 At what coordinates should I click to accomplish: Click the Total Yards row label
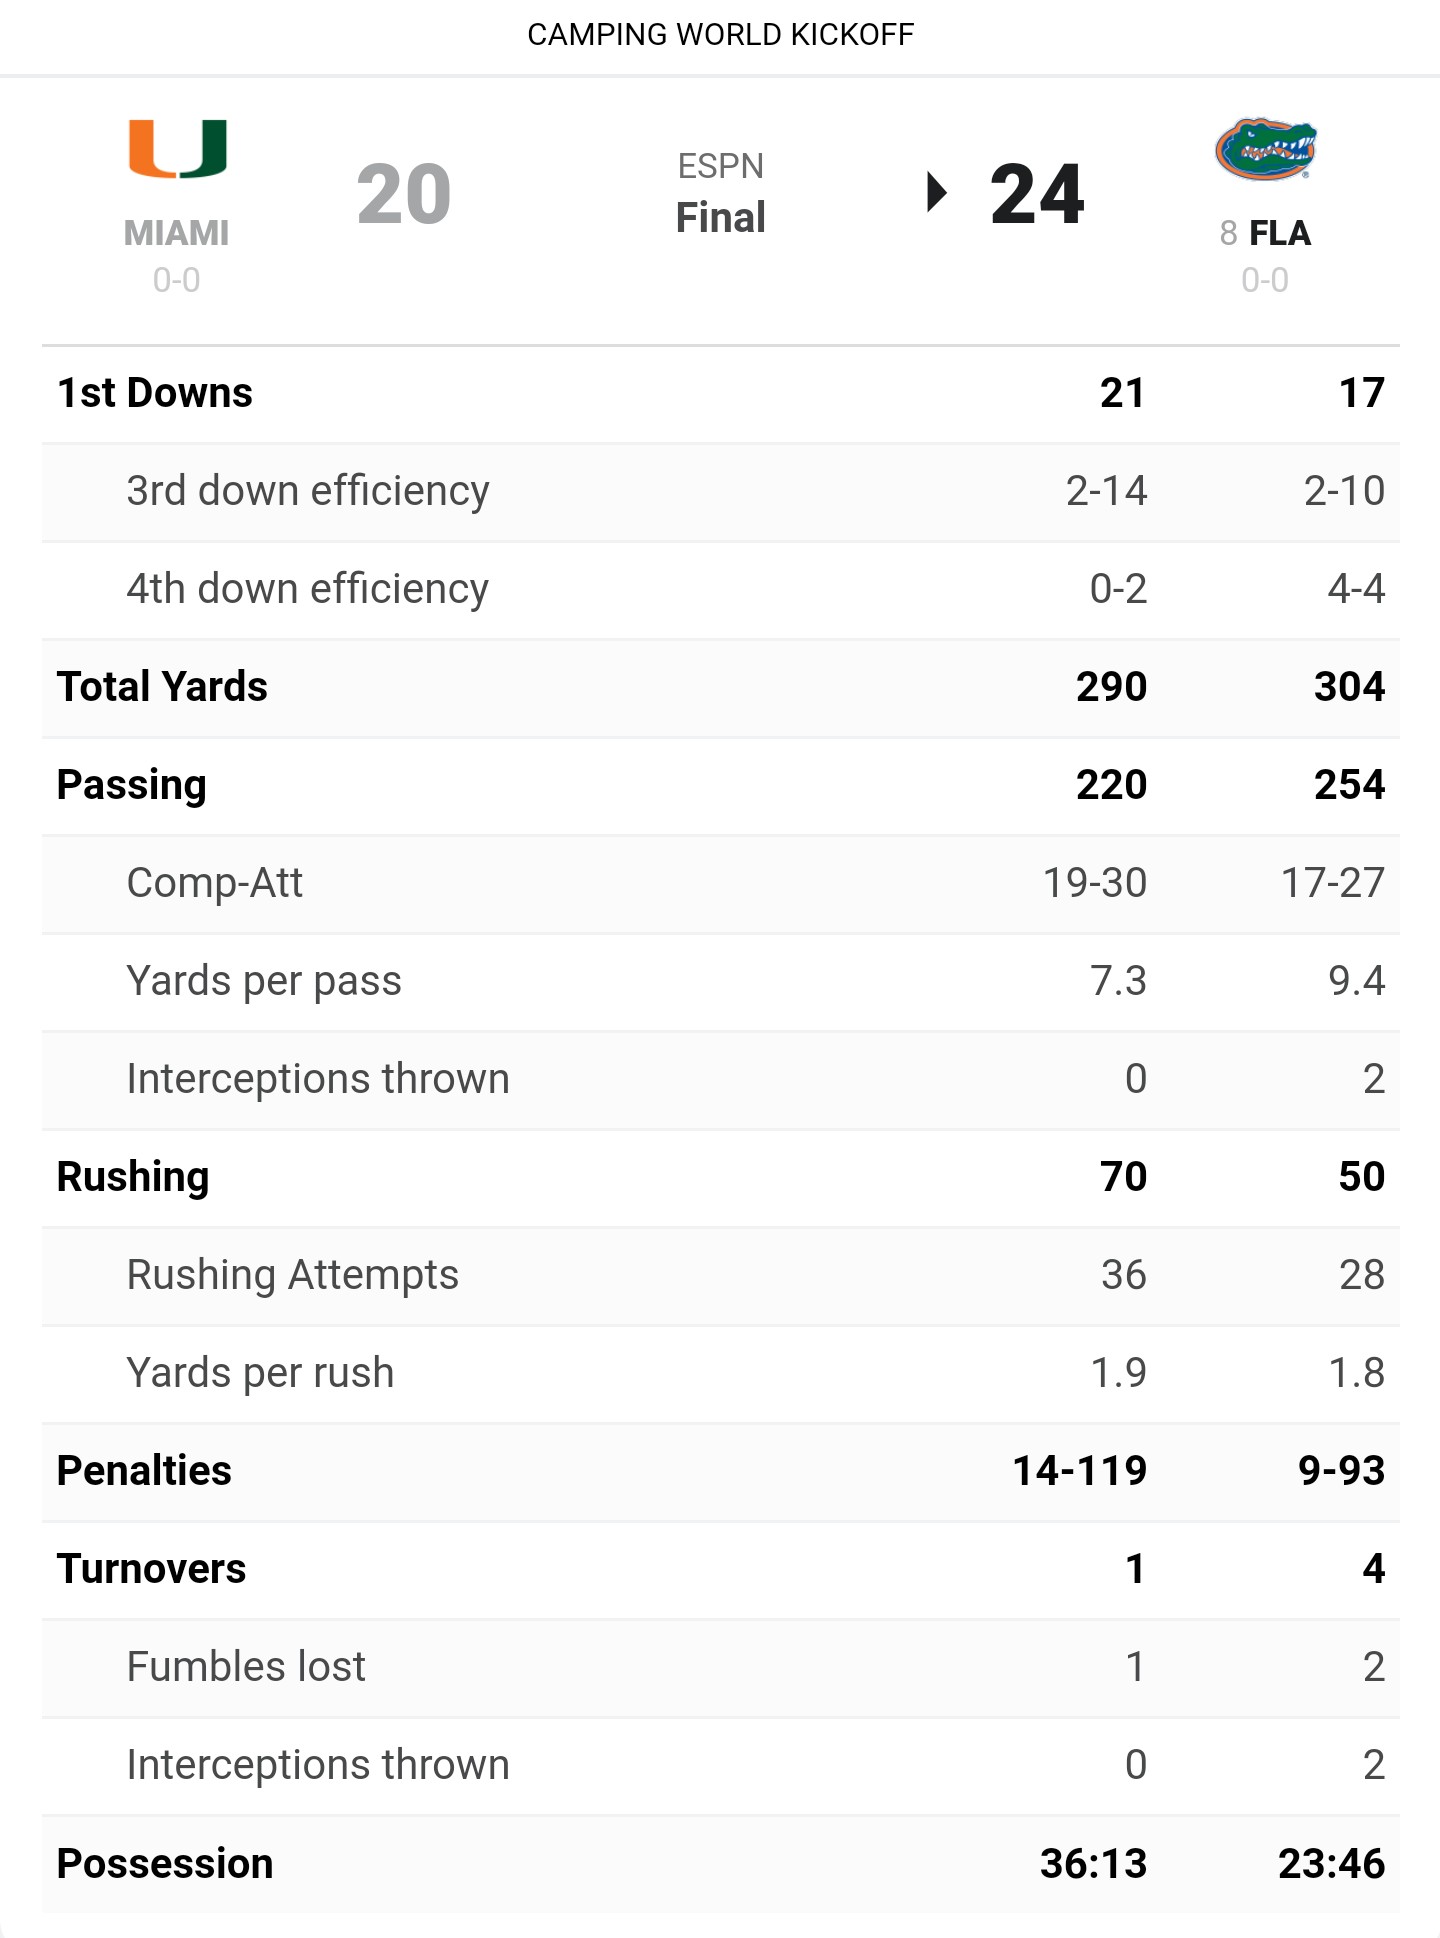[162, 687]
